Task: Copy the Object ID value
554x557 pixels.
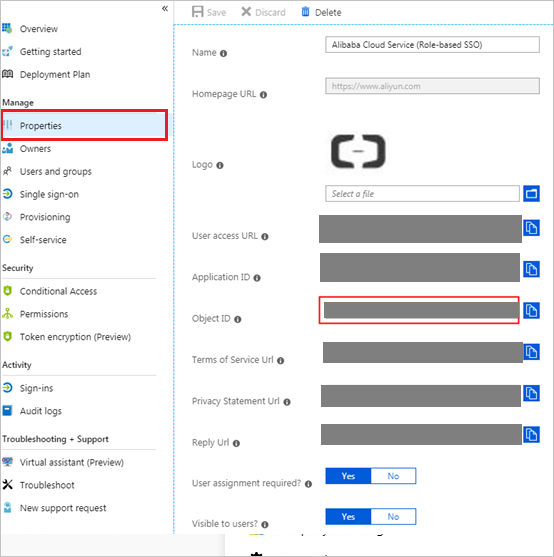Action: (x=531, y=310)
